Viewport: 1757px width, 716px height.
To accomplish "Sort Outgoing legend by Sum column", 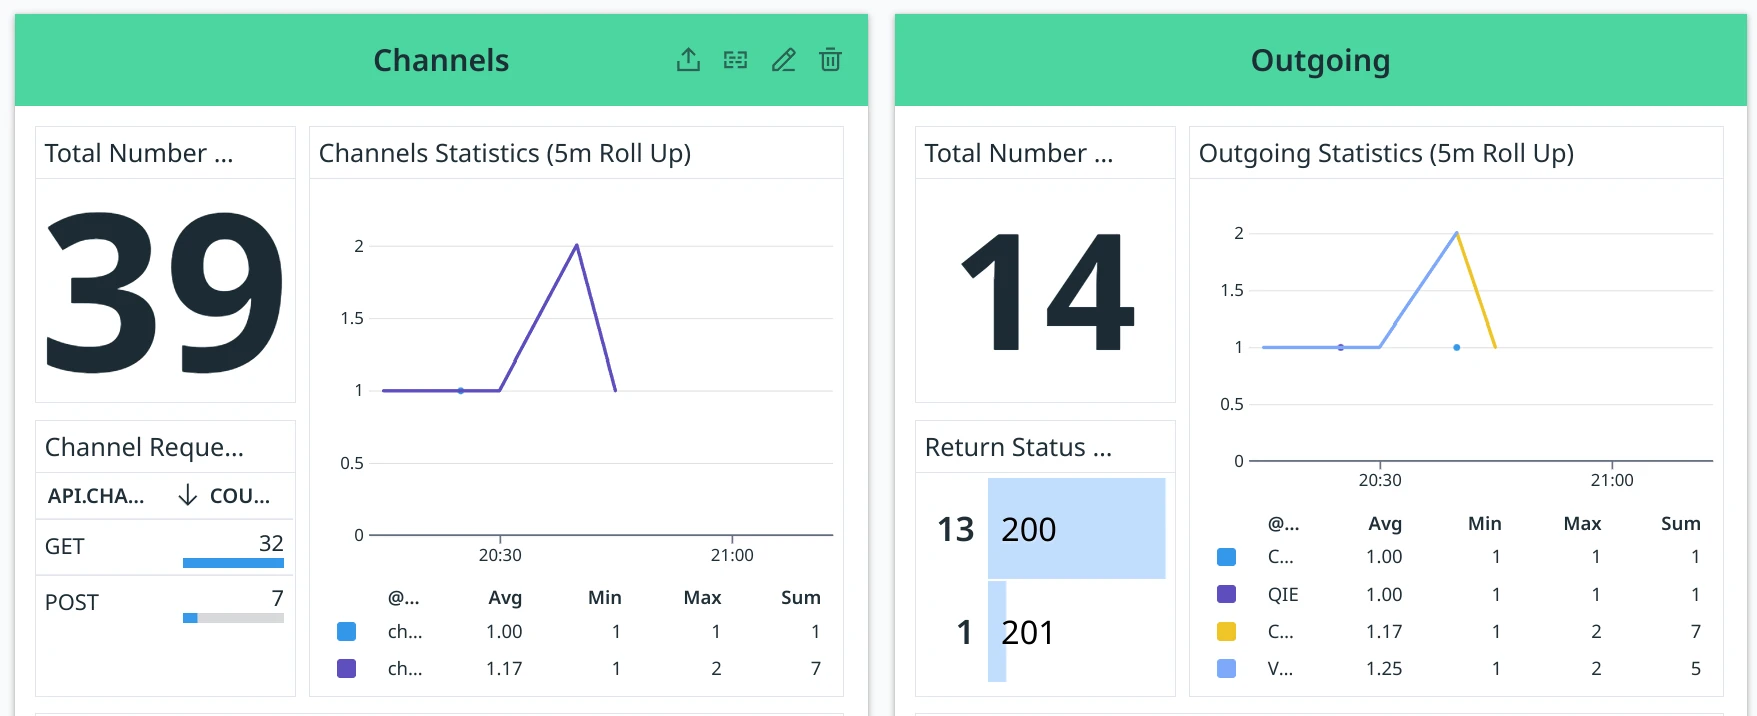I will pyautogui.click(x=1680, y=523).
